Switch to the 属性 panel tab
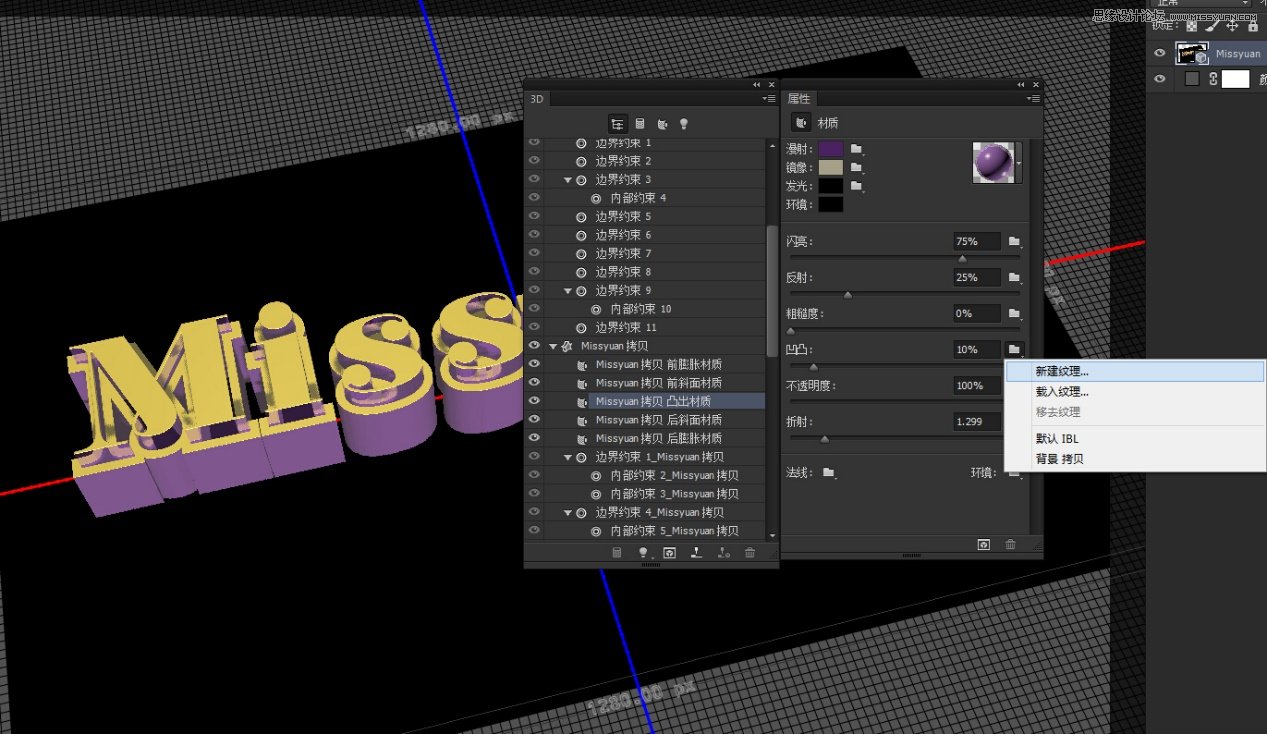This screenshot has width=1267, height=734. pyautogui.click(x=800, y=98)
